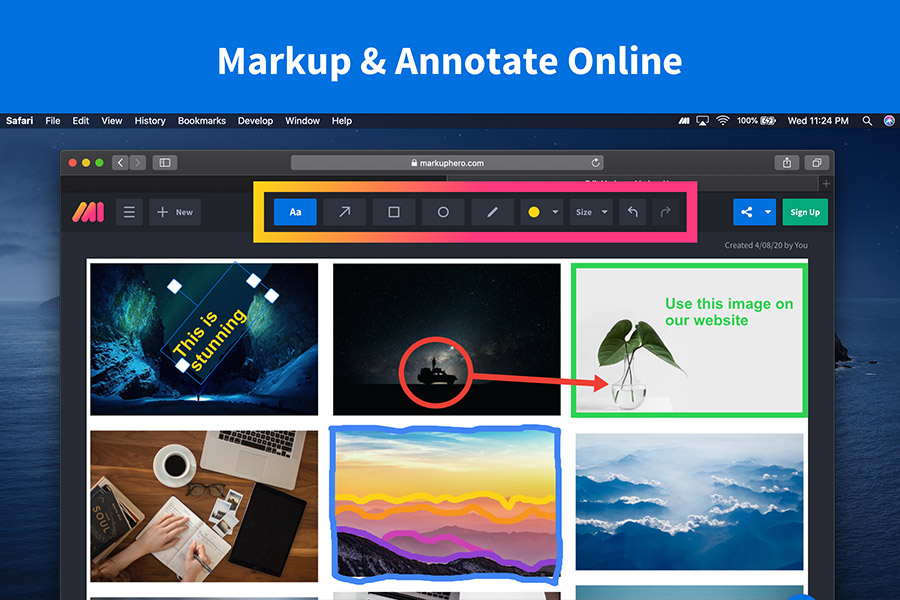Click the AirPlay display icon
The image size is (900, 600).
point(703,121)
